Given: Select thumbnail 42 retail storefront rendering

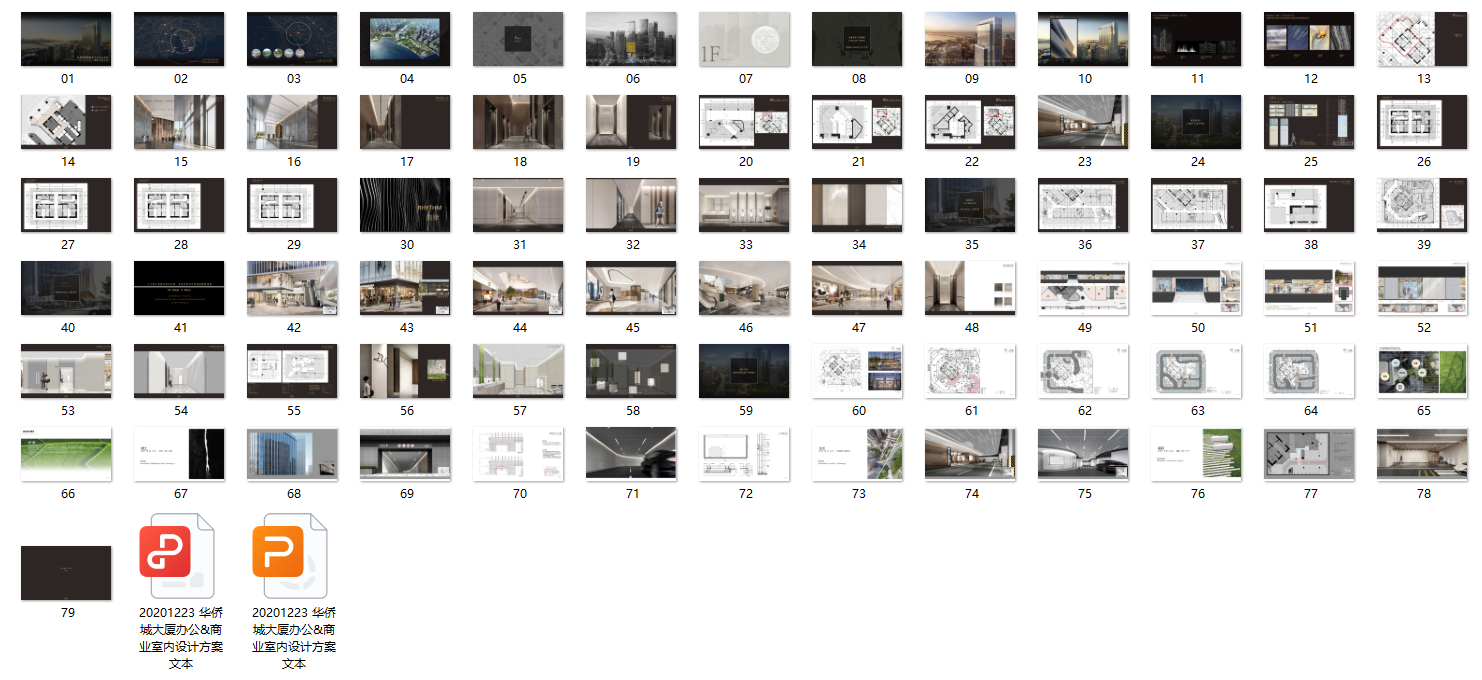Looking at the screenshot, I should (x=293, y=288).
